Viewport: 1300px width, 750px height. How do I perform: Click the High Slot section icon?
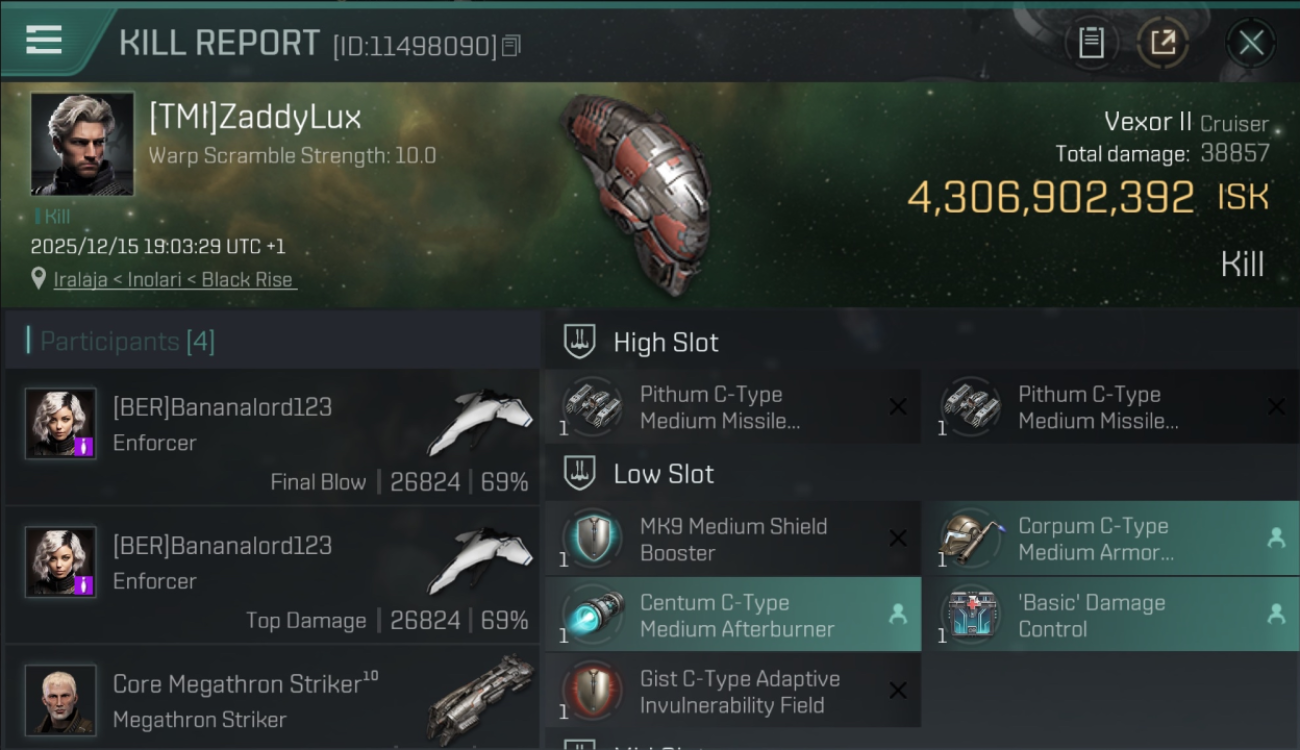(580, 341)
